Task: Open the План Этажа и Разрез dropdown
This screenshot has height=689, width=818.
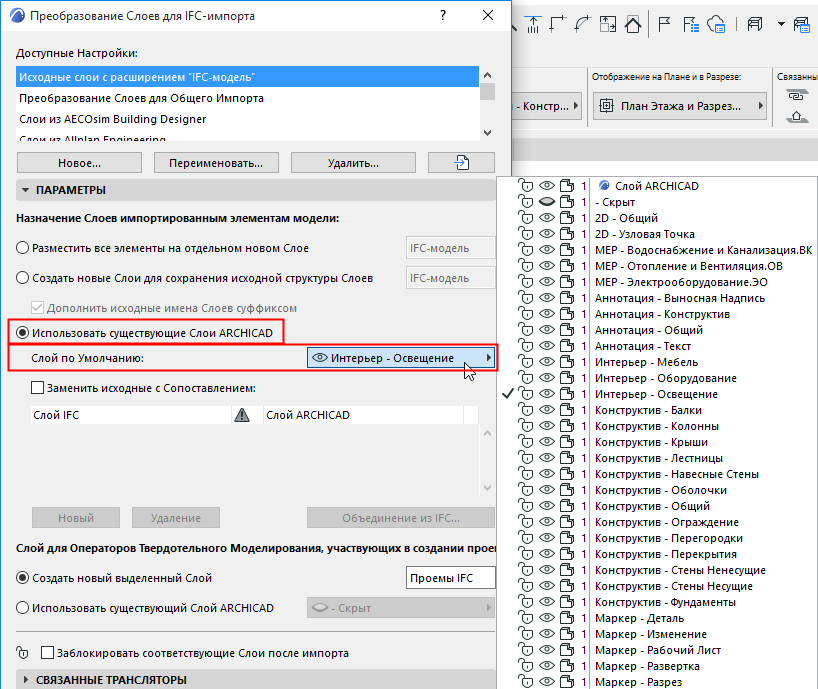Action: coord(680,106)
